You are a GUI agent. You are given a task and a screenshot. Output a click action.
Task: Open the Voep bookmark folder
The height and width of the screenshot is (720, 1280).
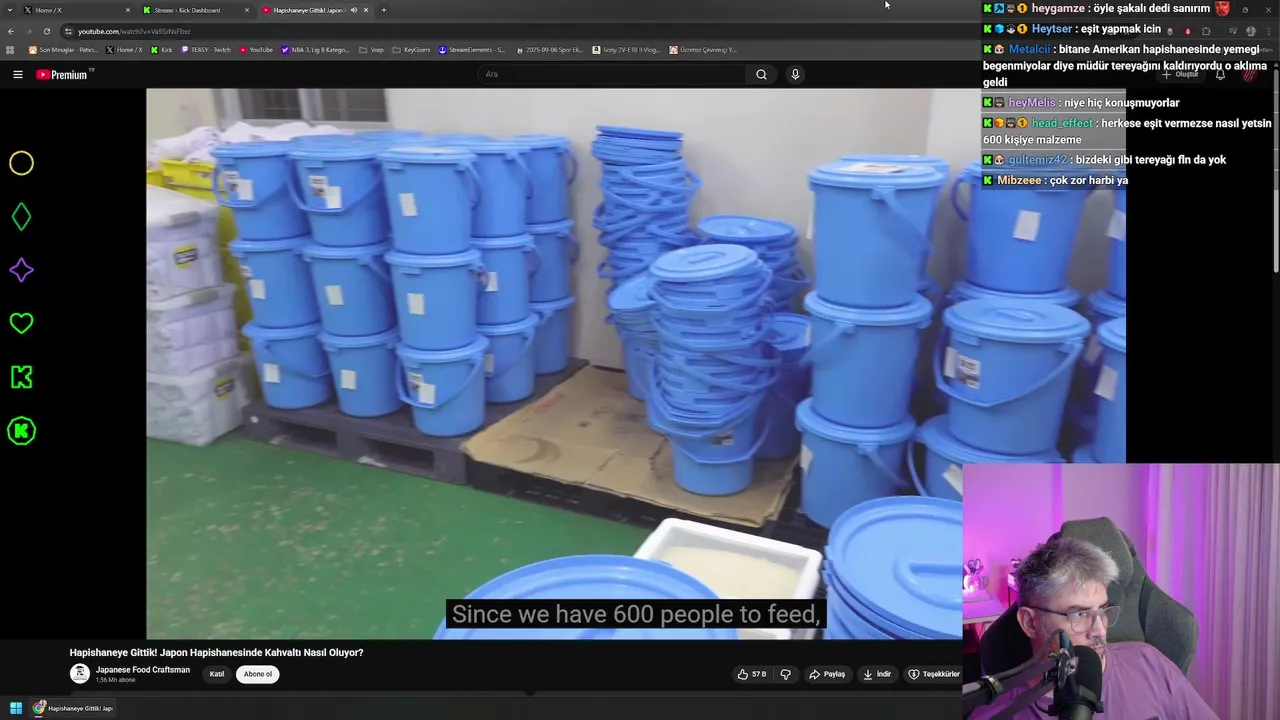371,49
